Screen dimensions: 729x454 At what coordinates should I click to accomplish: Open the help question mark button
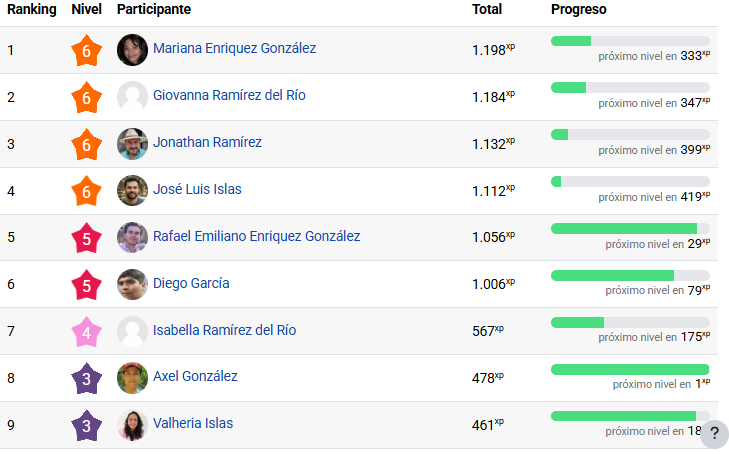tap(714, 434)
